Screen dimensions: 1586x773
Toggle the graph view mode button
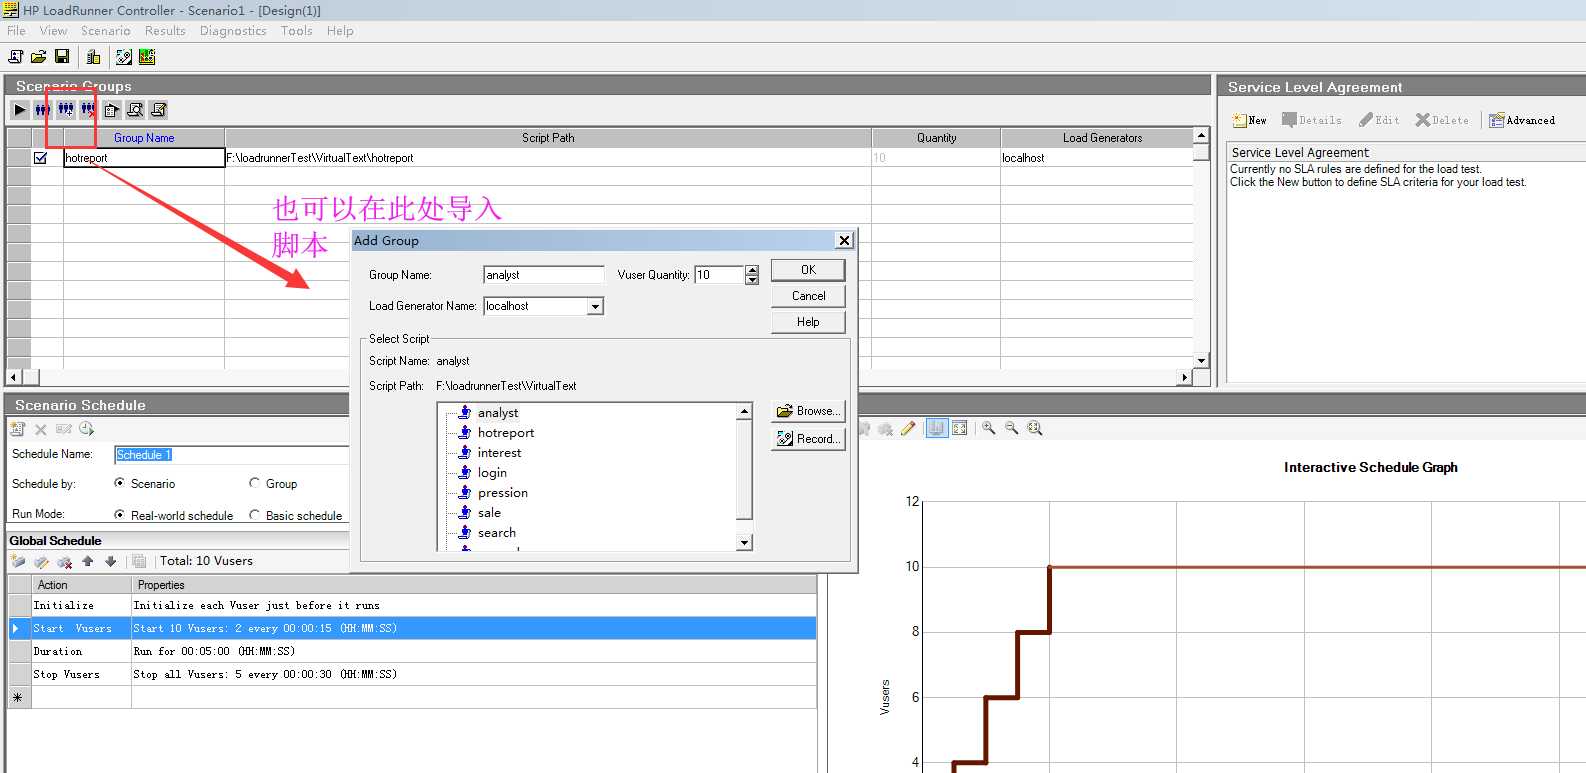936,428
